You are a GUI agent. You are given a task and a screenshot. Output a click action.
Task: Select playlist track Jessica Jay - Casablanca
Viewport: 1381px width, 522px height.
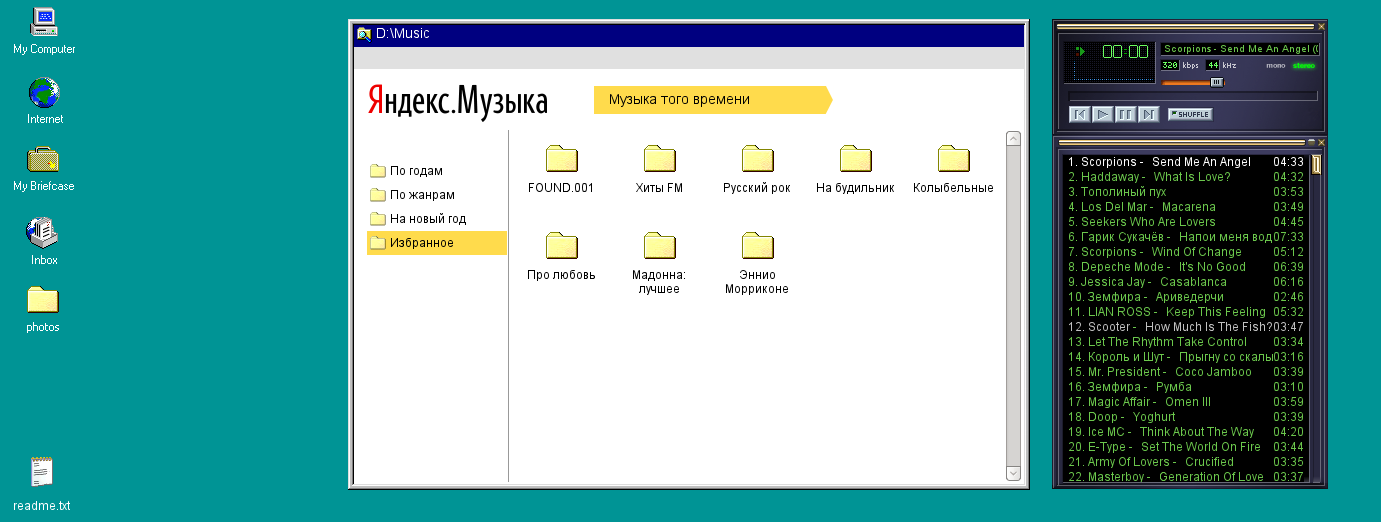pyautogui.click(x=1185, y=282)
